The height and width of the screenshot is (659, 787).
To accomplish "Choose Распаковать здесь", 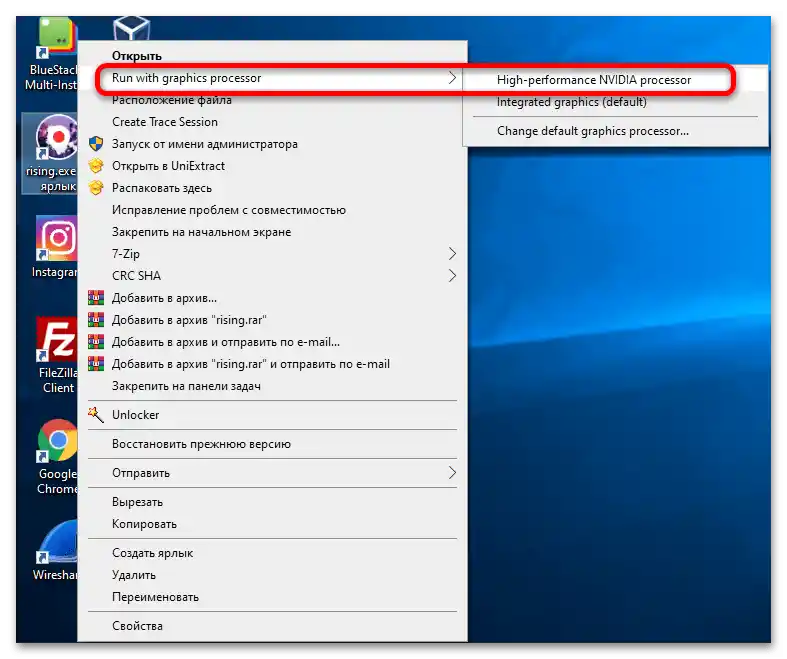I will (273, 188).
